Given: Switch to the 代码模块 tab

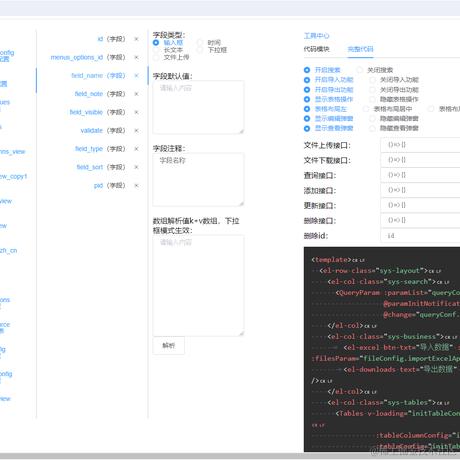Looking at the screenshot, I should [316, 49].
